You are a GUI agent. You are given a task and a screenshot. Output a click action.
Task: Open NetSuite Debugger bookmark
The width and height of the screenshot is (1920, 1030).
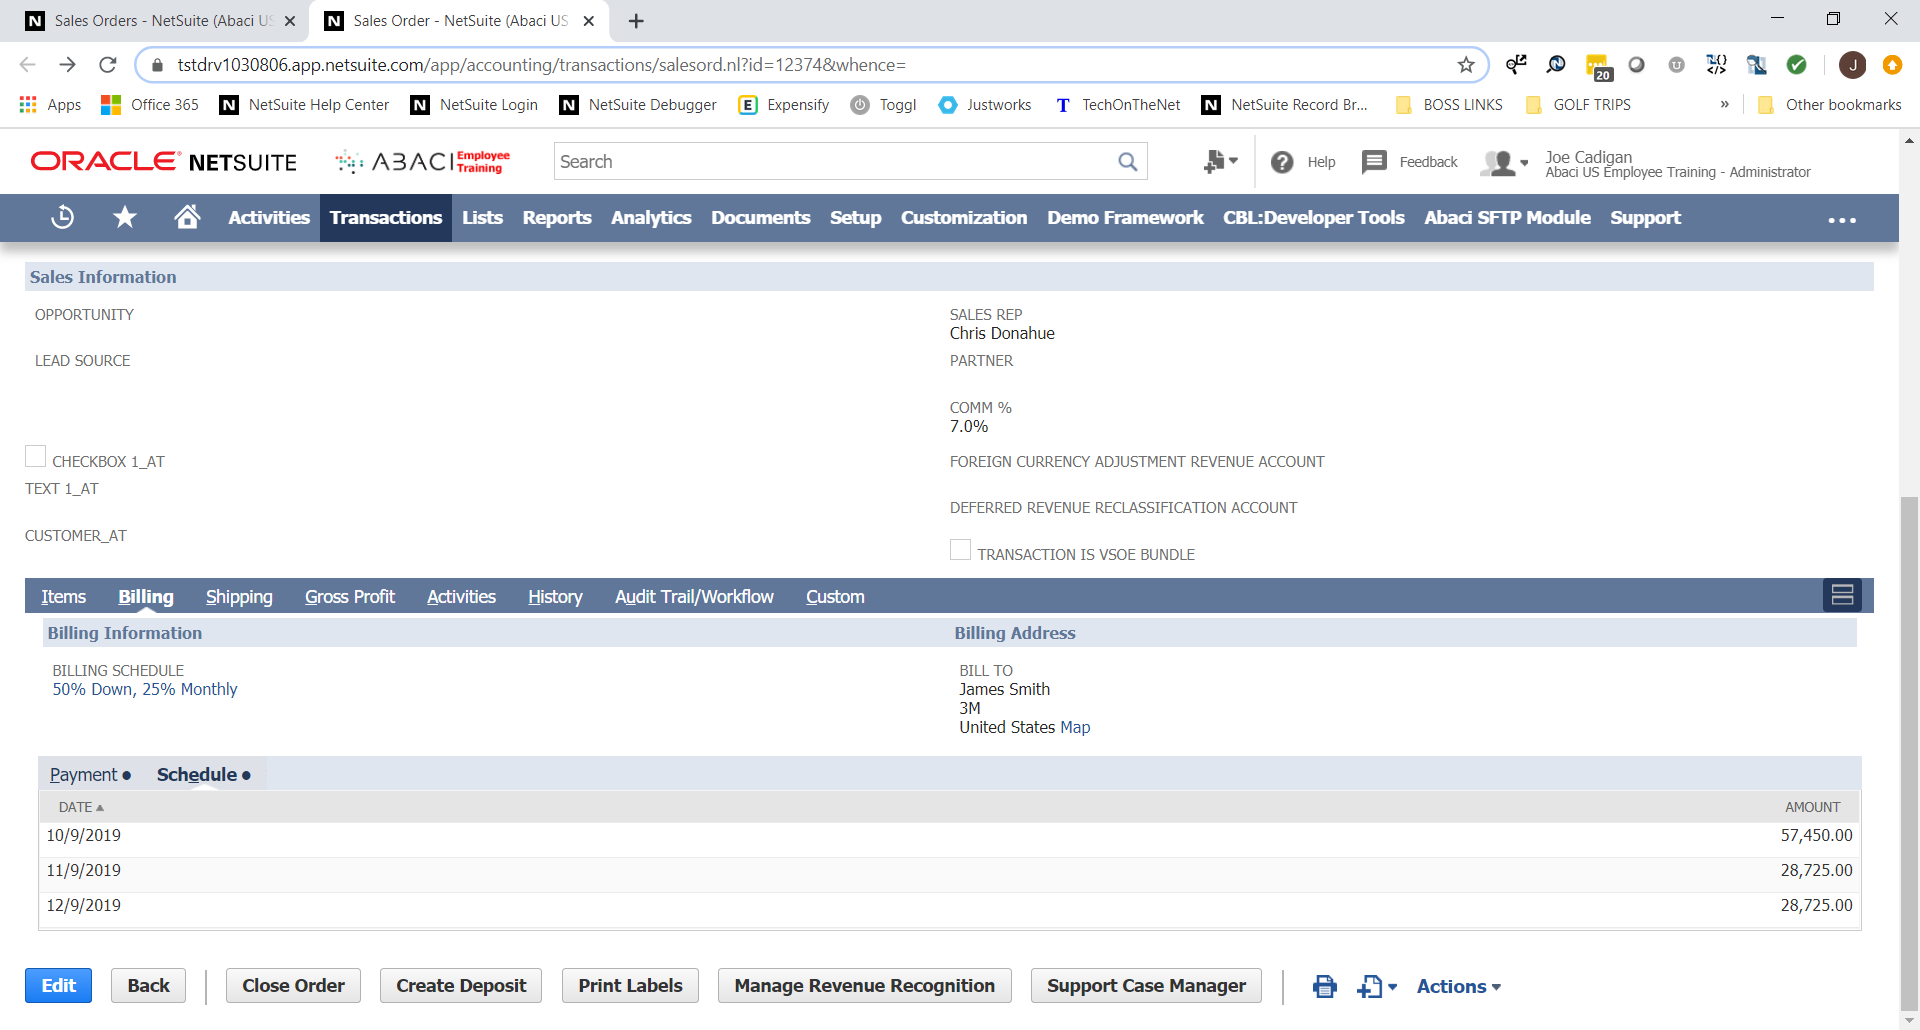638,105
